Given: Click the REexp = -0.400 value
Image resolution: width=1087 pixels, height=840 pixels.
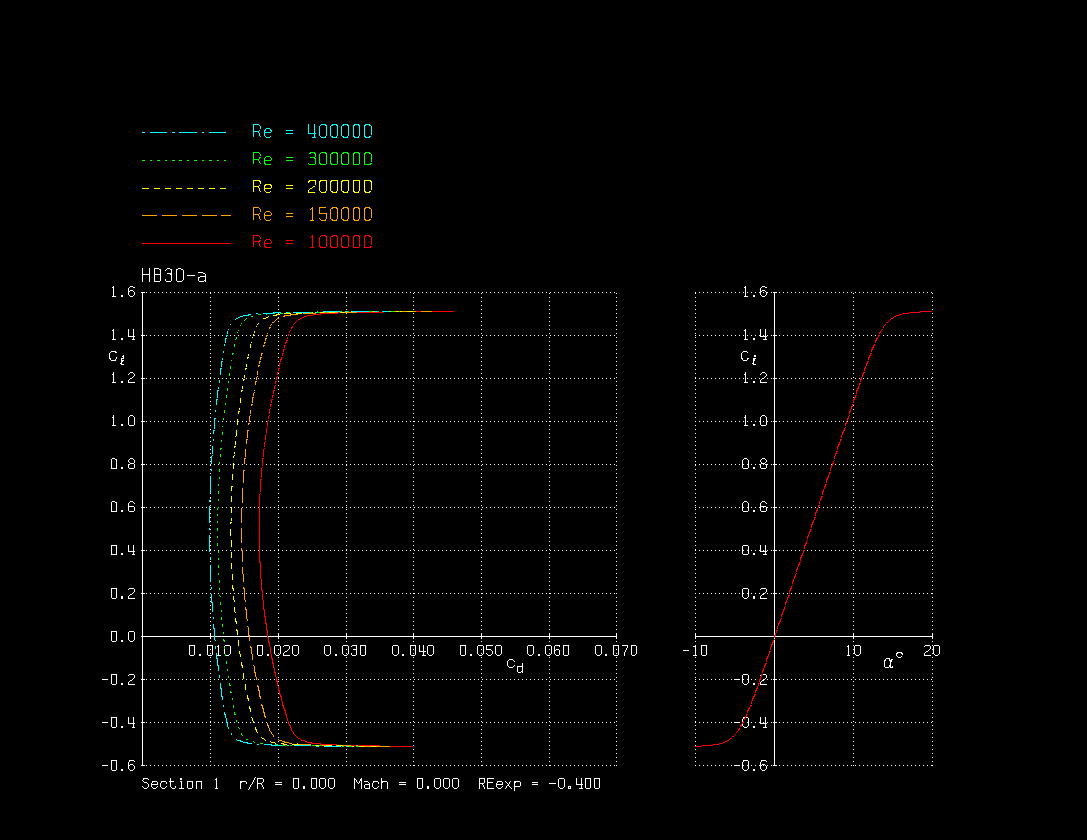Looking at the screenshot, I should pos(539,784).
